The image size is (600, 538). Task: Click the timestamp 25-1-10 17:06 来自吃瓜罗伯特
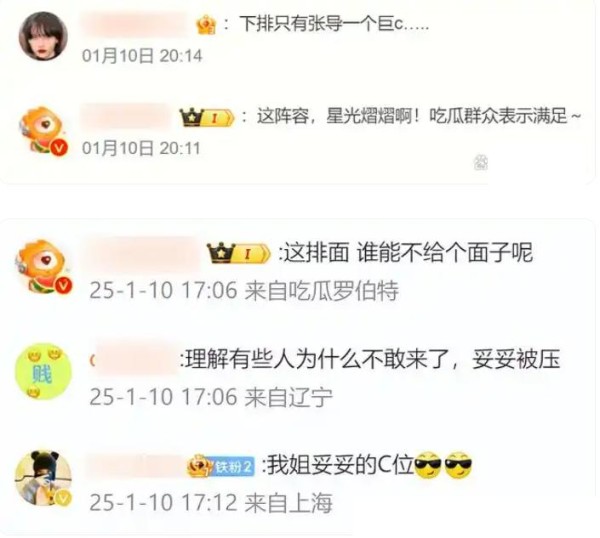(x=244, y=290)
